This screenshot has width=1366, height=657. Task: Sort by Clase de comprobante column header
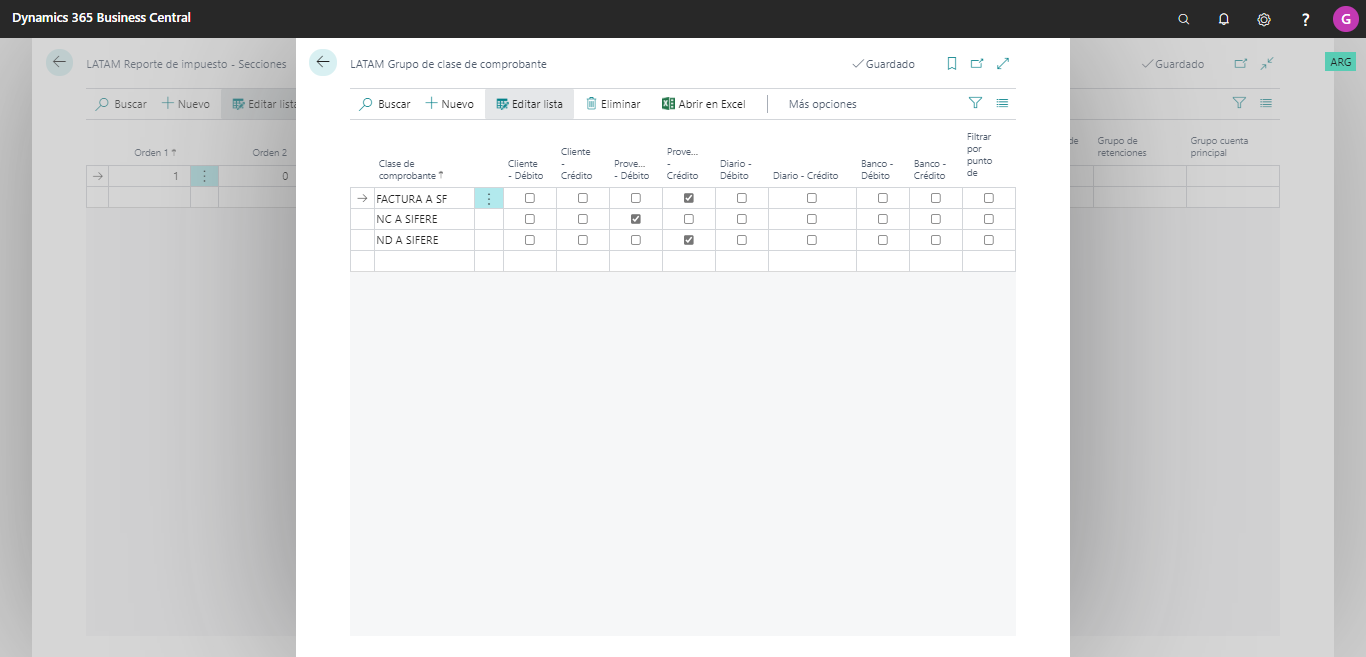410,169
